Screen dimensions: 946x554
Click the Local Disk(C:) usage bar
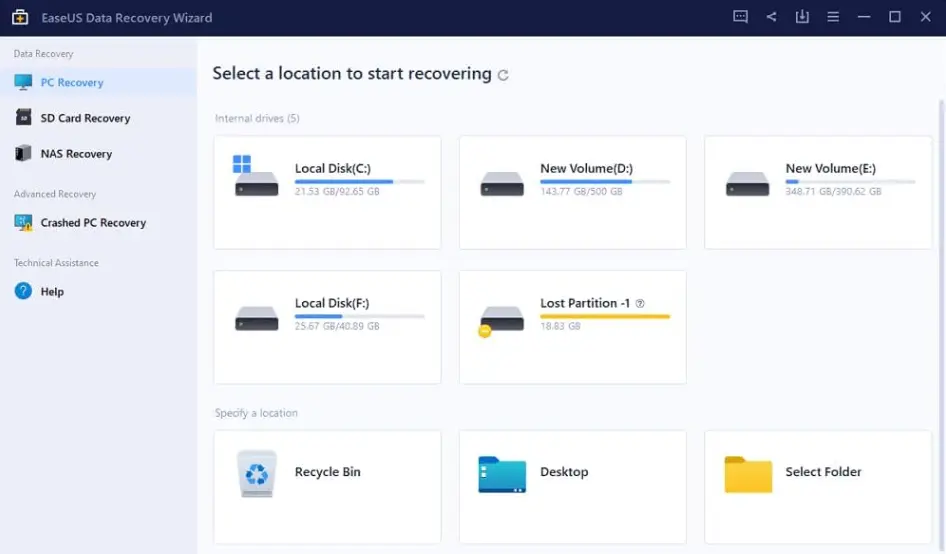pyautogui.click(x=360, y=181)
